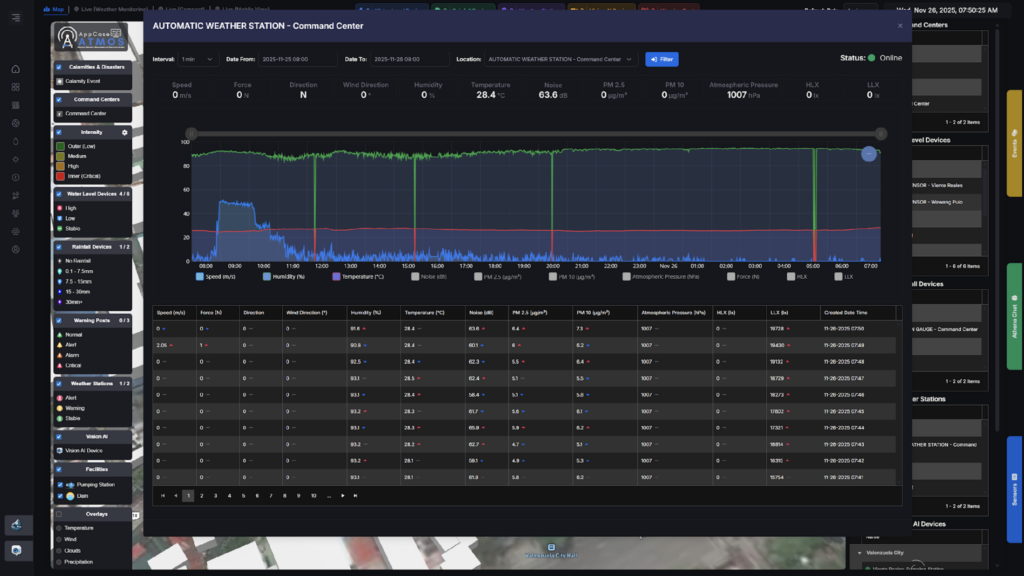This screenshot has height=576, width=1024.
Task: Toggle the Temperature (°C) chart legend
Action: click(358, 277)
